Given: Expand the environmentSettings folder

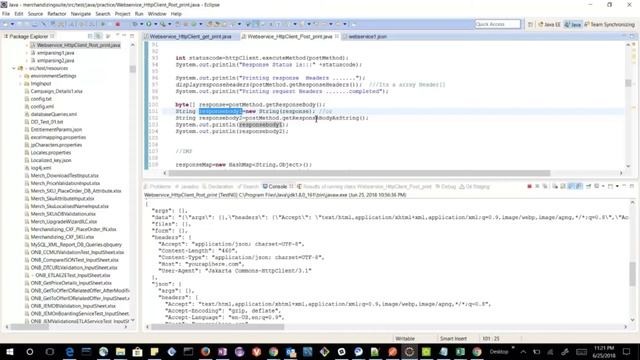Looking at the screenshot, I should coord(20,76).
